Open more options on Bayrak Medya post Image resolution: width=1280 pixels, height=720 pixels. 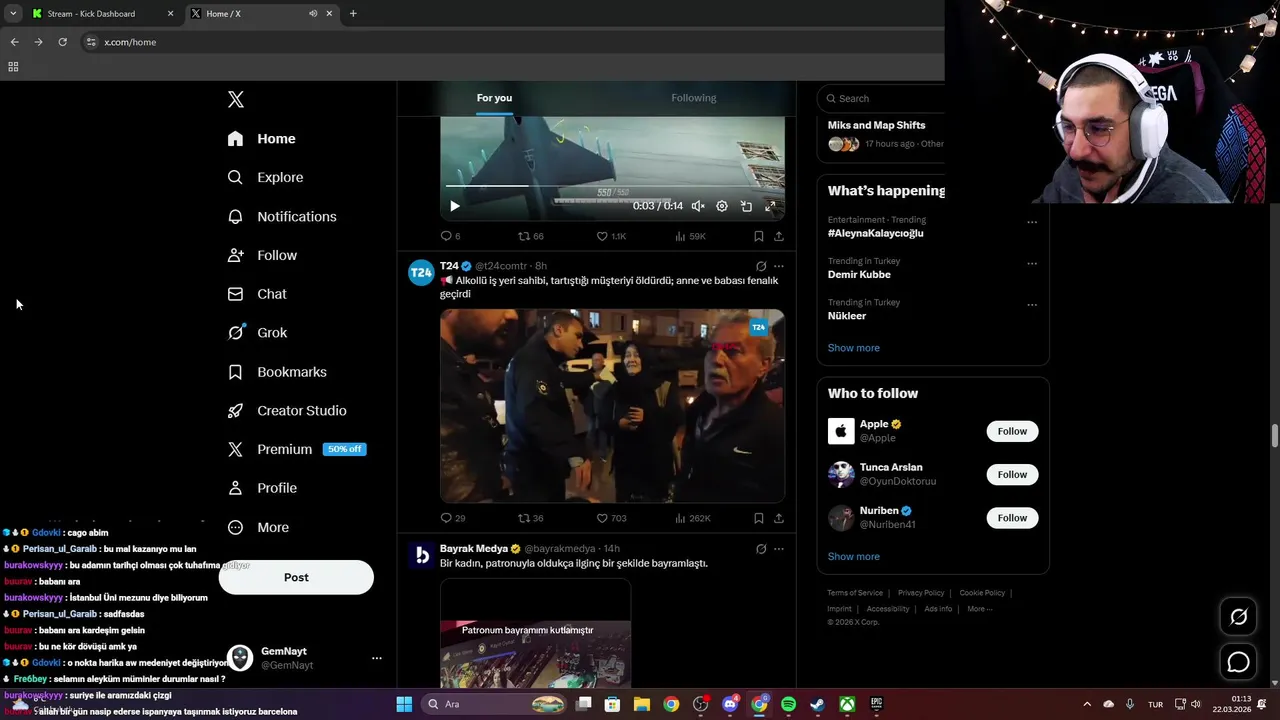click(x=779, y=548)
